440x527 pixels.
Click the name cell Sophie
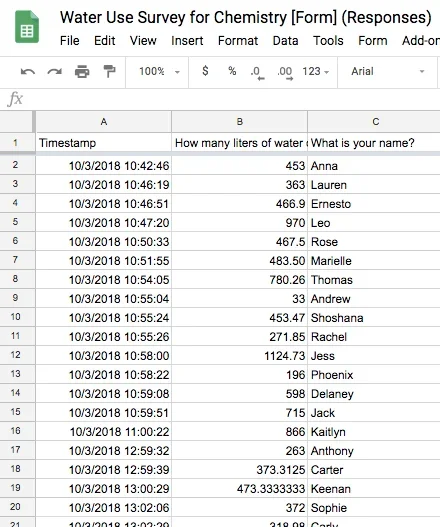[374, 507]
